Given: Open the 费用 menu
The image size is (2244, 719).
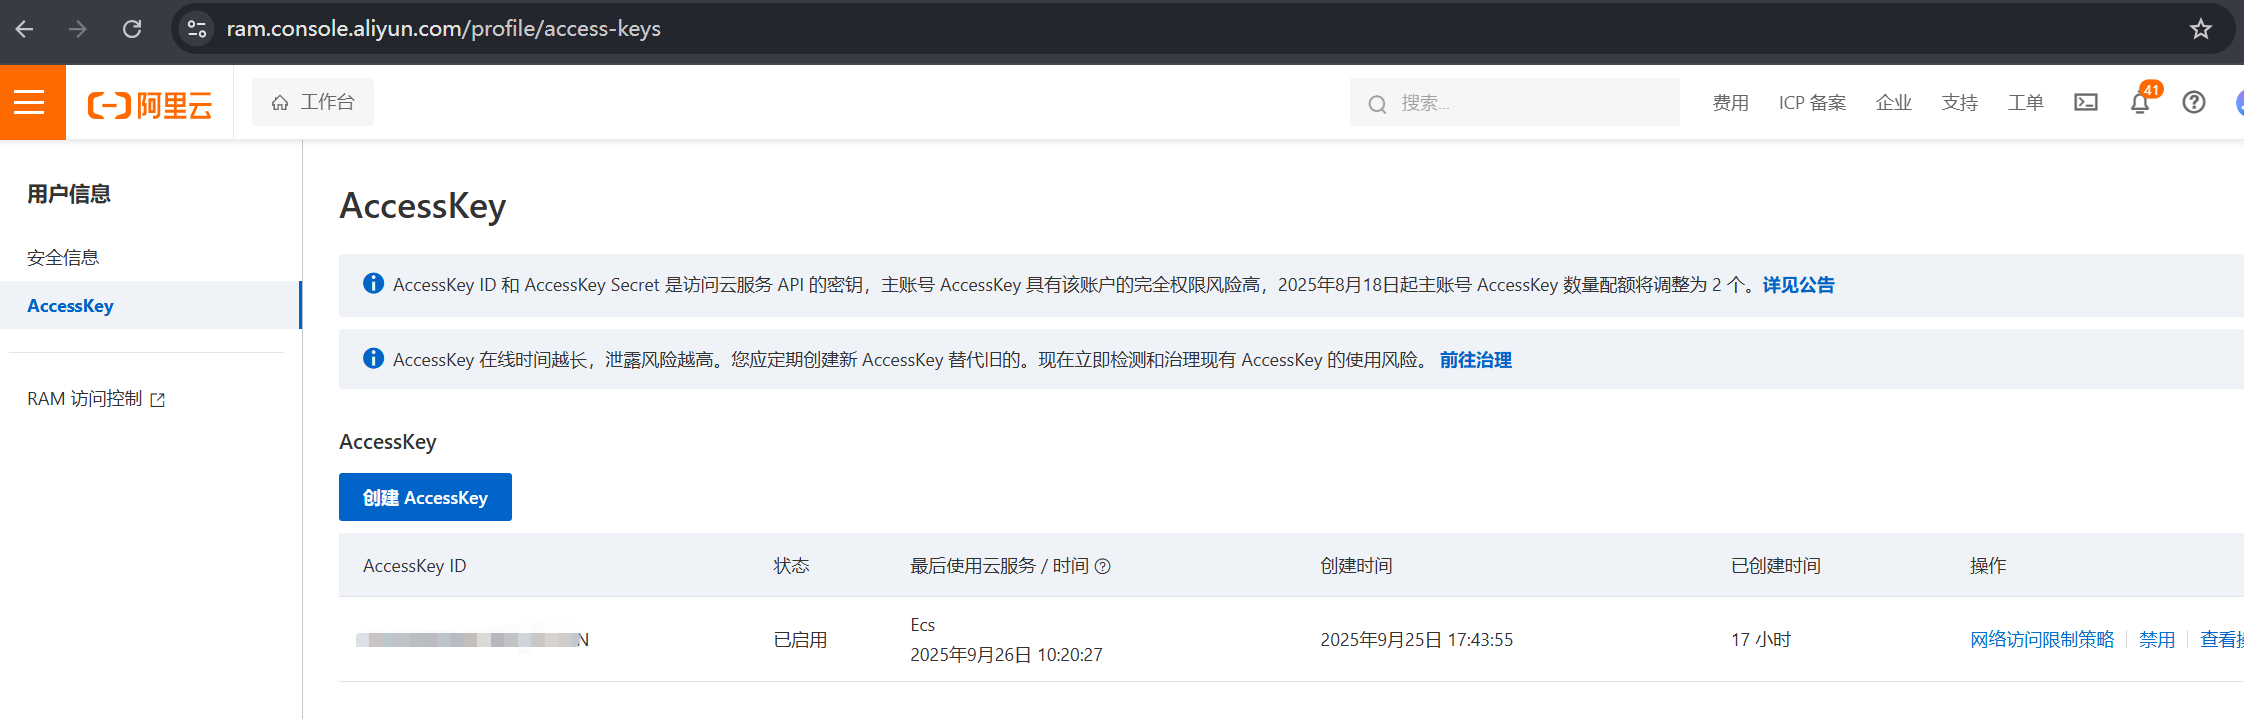Looking at the screenshot, I should click(x=1730, y=103).
